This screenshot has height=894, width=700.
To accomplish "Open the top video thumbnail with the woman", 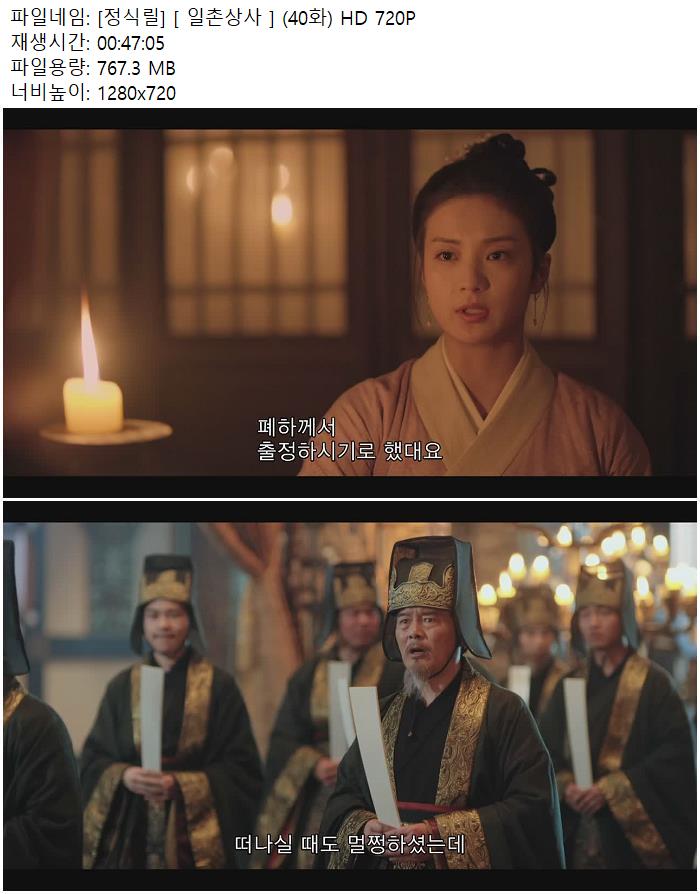I will pos(350,303).
